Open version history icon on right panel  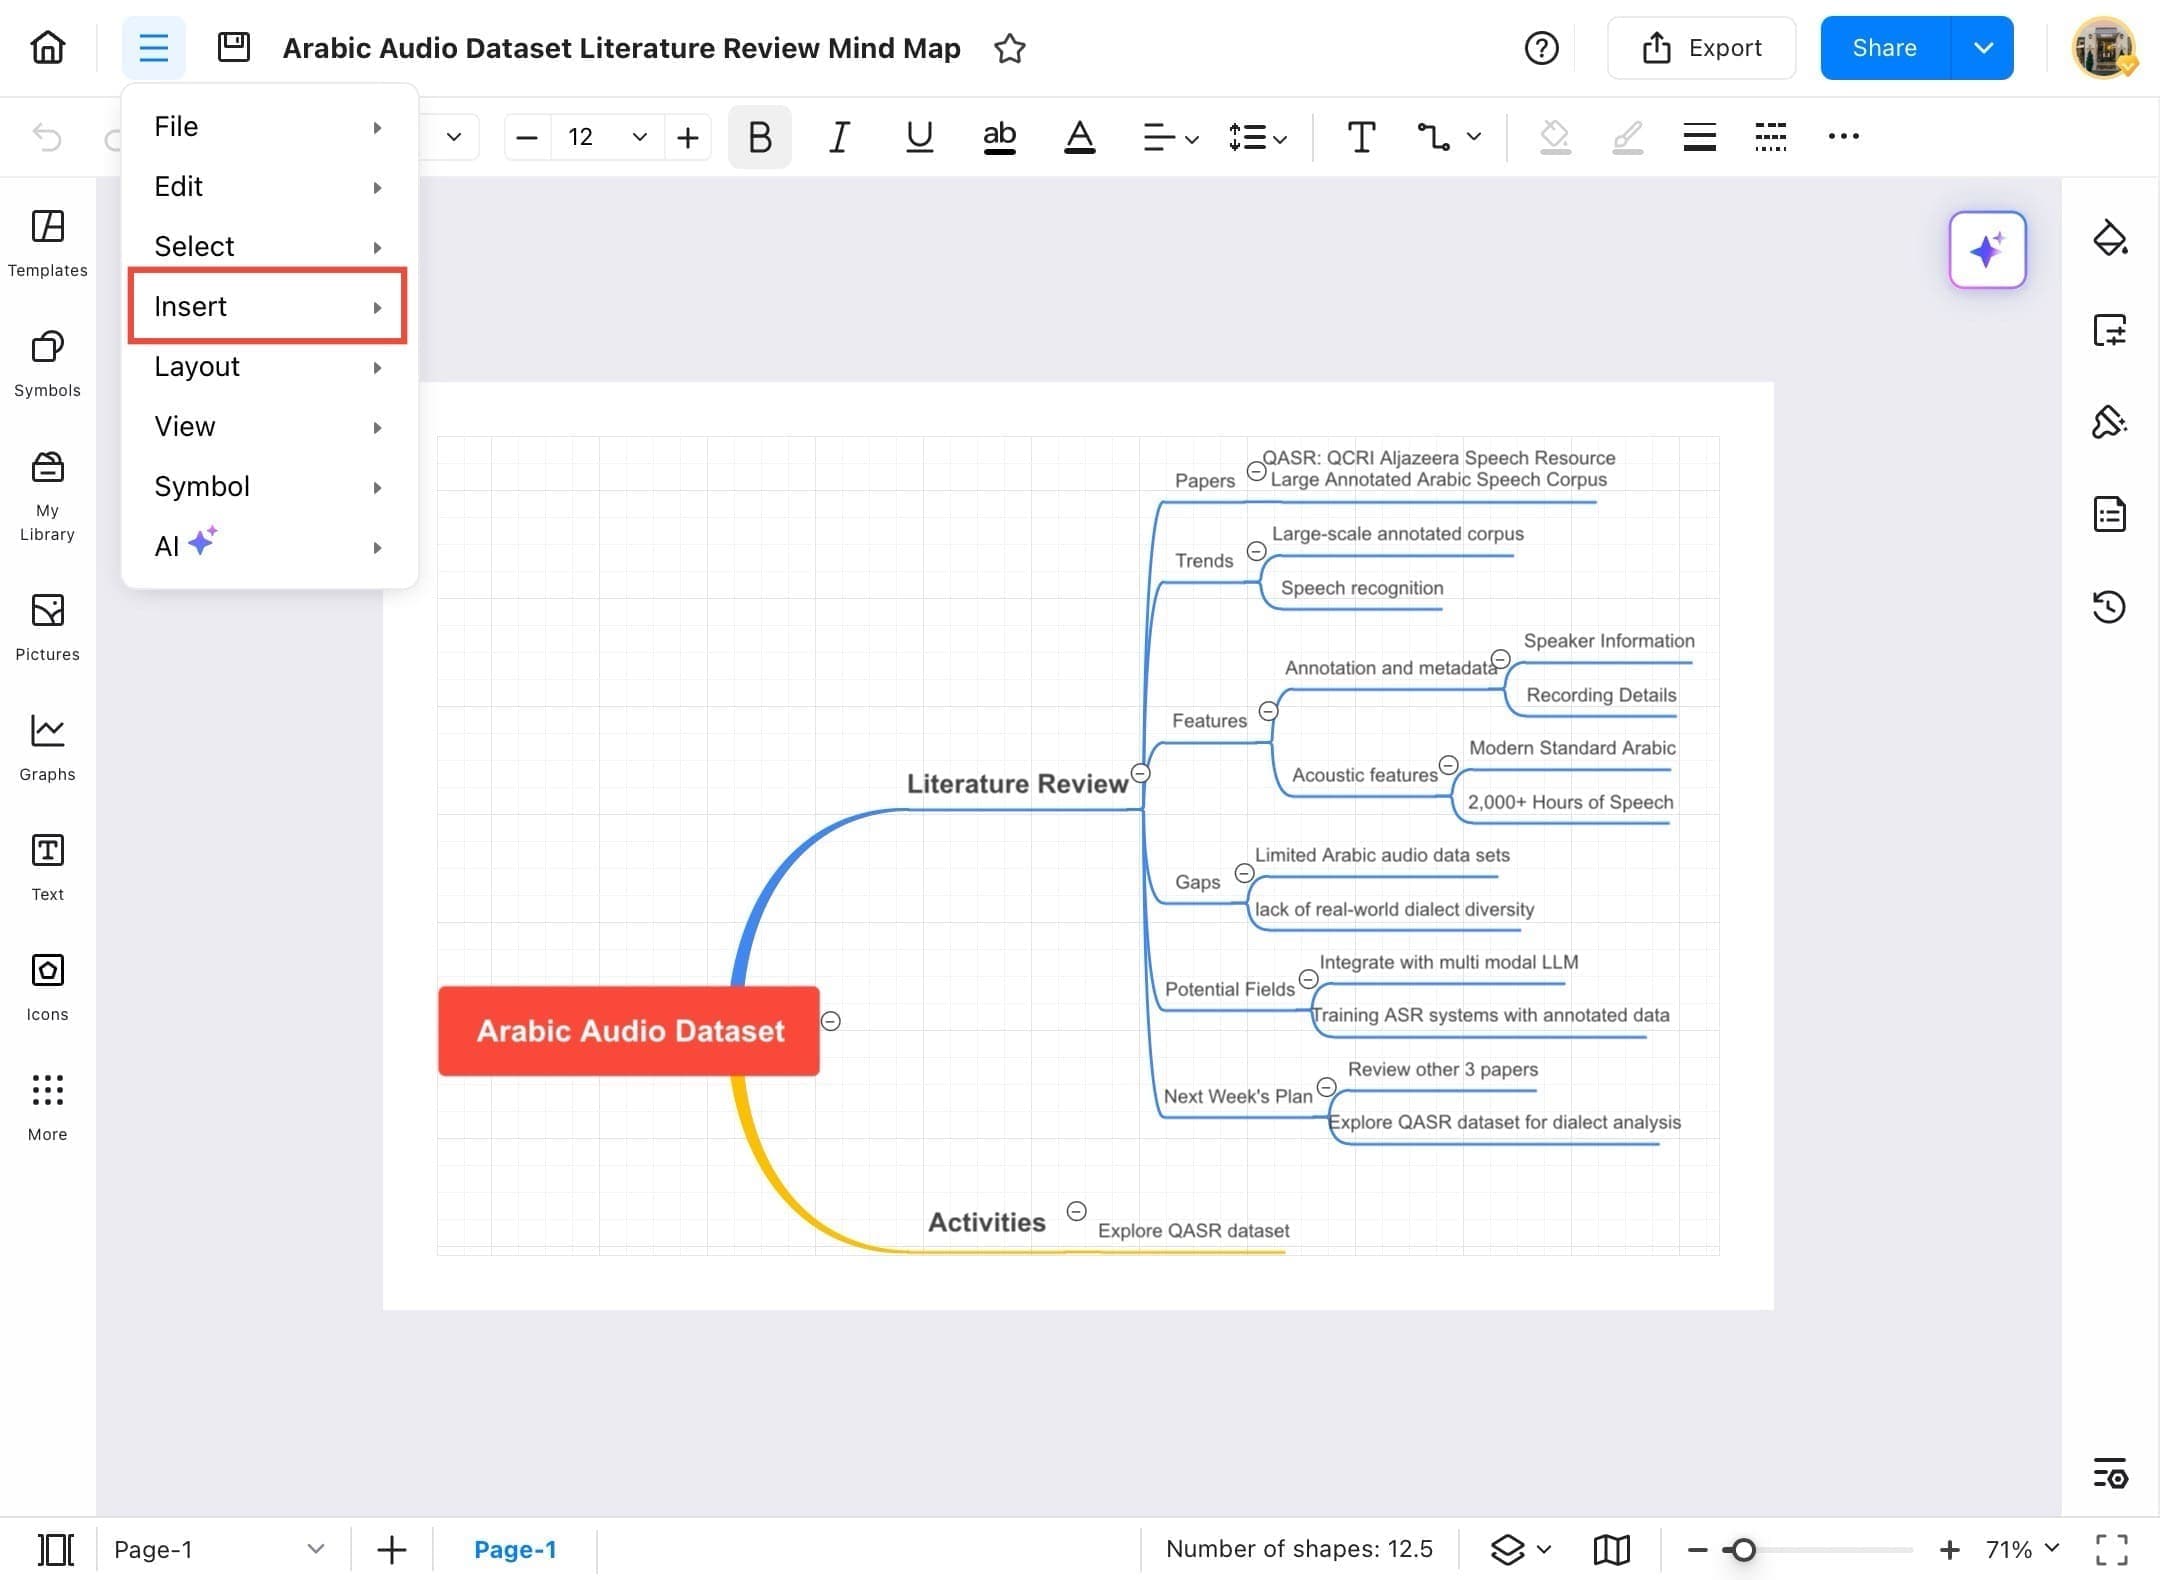click(2109, 607)
